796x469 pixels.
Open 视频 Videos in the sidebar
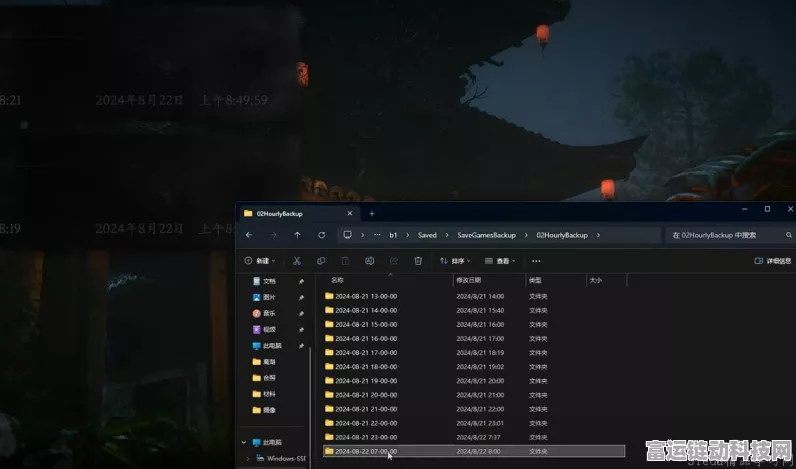[x=269, y=329]
